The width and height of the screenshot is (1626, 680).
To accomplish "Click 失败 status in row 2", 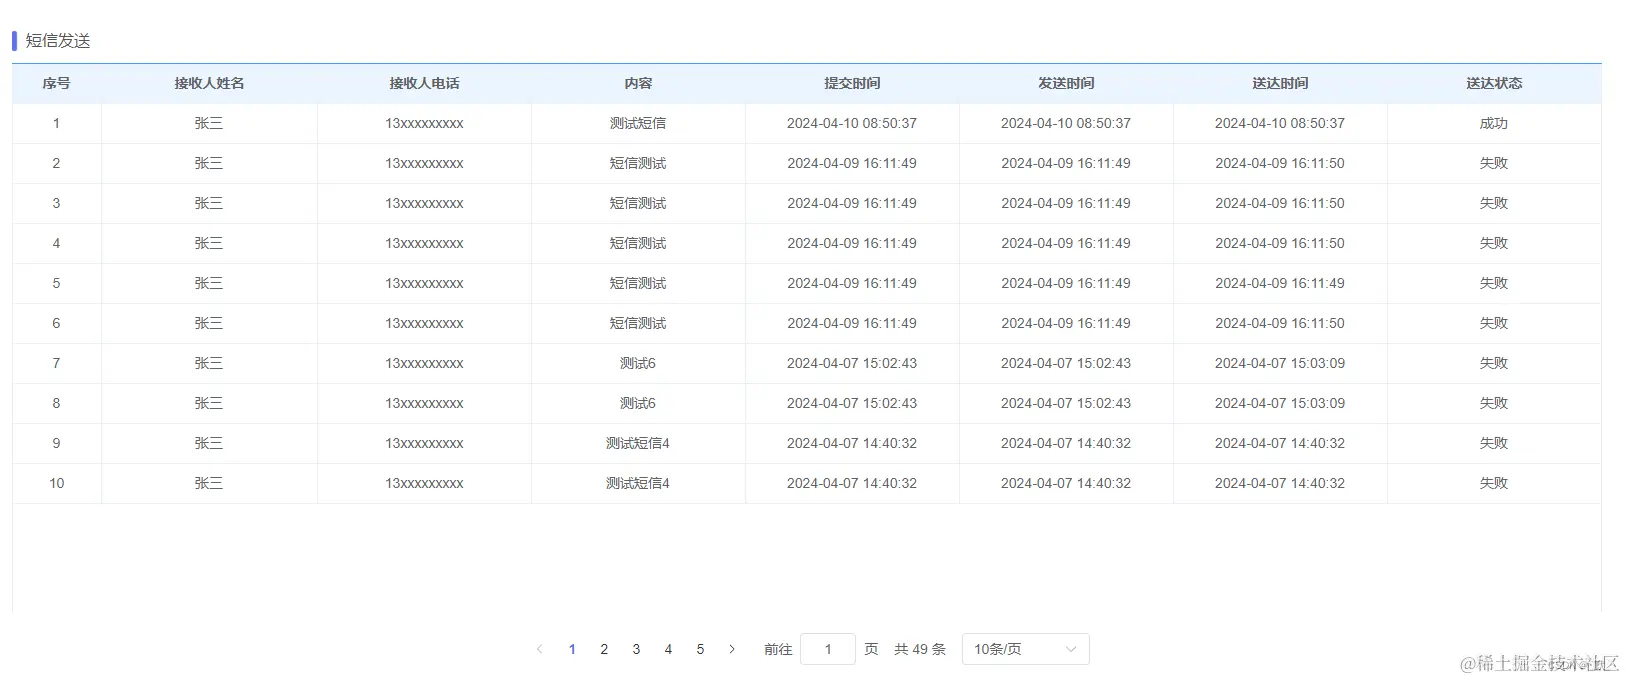I will click(1494, 163).
